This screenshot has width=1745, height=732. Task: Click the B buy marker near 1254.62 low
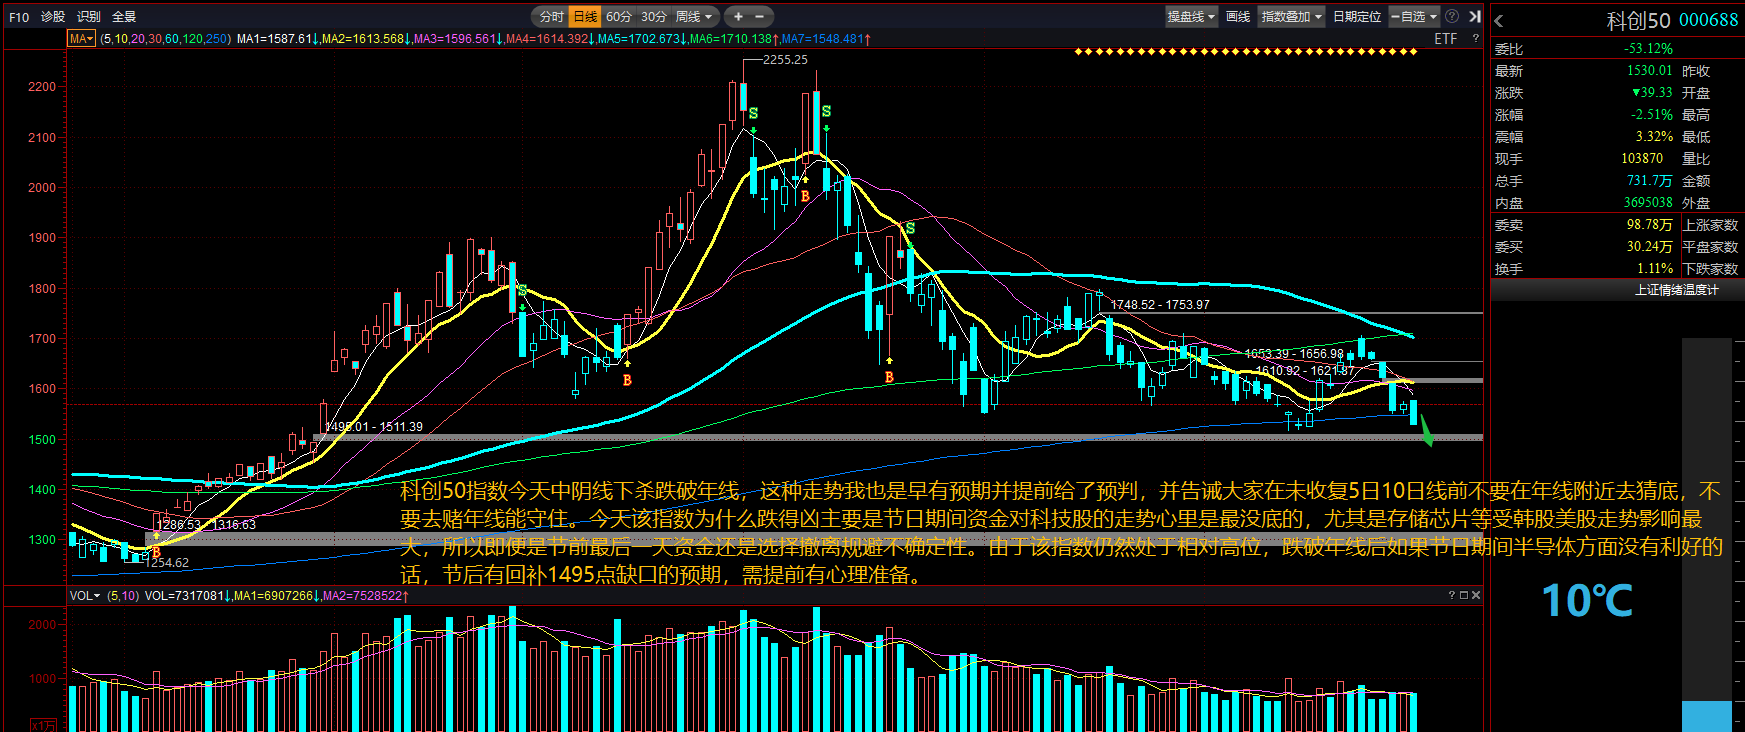(x=156, y=552)
